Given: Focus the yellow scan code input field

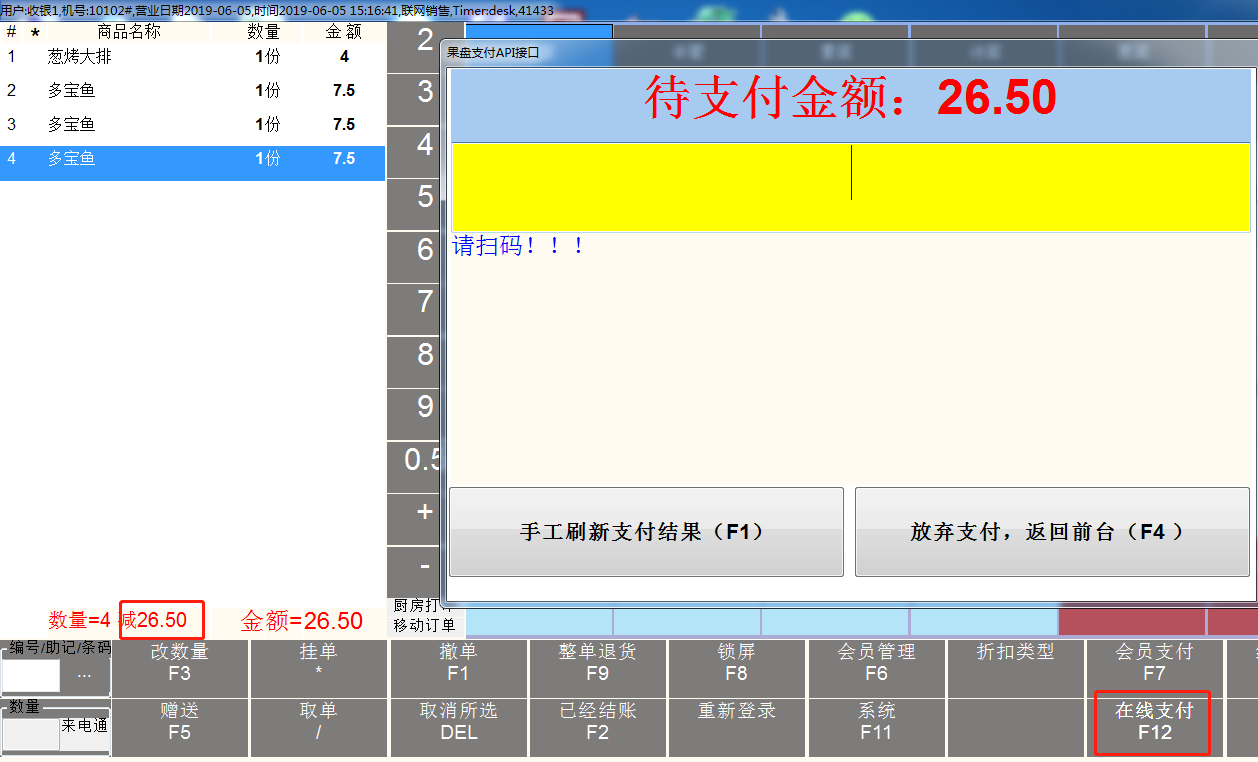Looking at the screenshot, I should [851, 187].
